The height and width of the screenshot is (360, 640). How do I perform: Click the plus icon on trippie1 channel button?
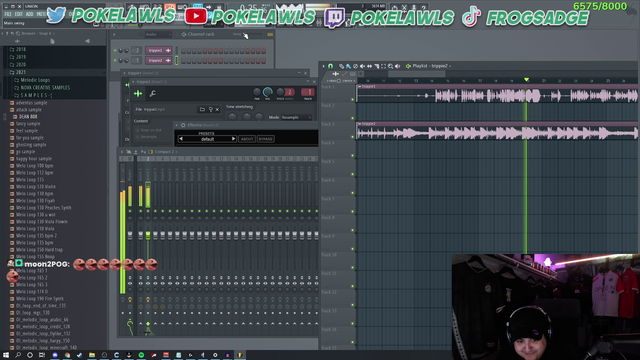[168, 51]
